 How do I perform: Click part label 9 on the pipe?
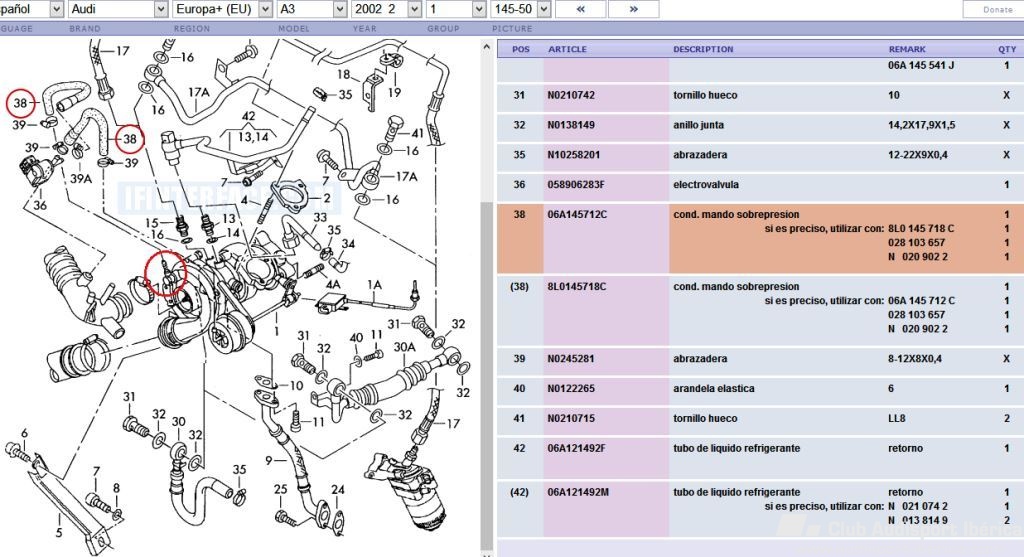click(268, 461)
